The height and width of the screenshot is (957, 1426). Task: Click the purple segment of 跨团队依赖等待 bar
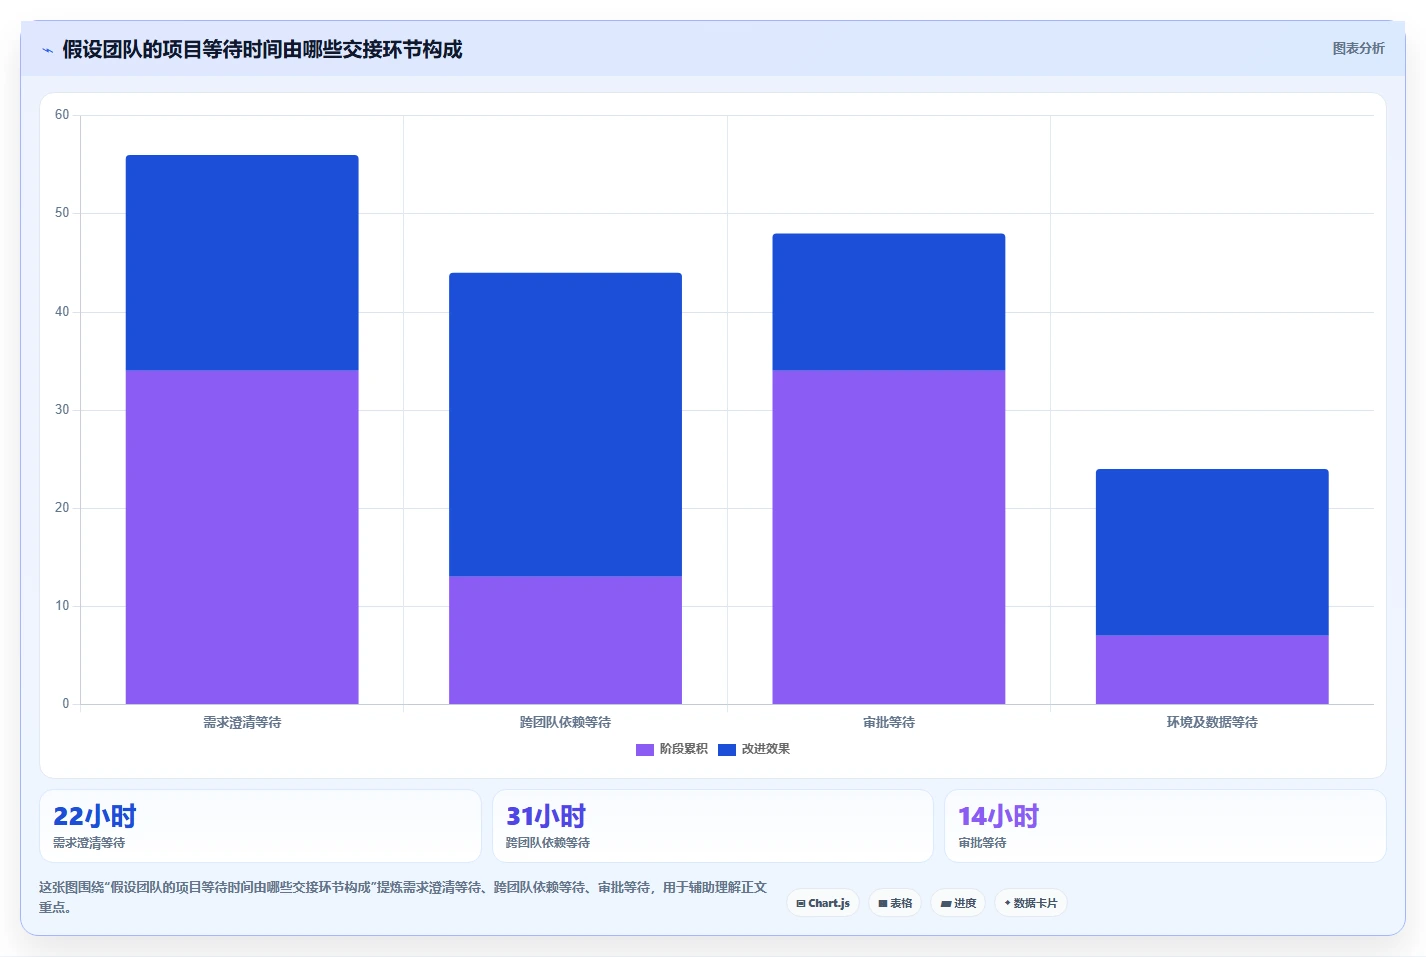pos(565,640)
